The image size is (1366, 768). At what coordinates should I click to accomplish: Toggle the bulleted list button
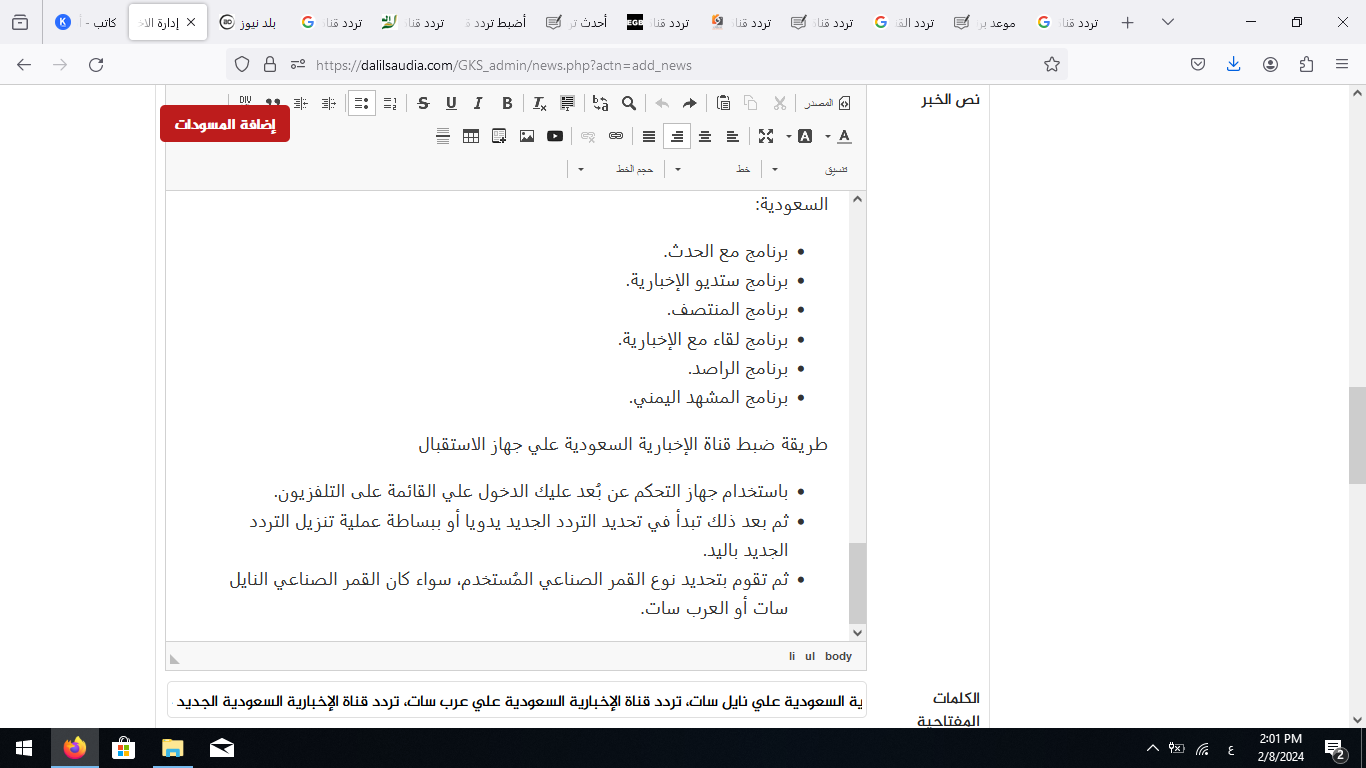pos(362,103)
